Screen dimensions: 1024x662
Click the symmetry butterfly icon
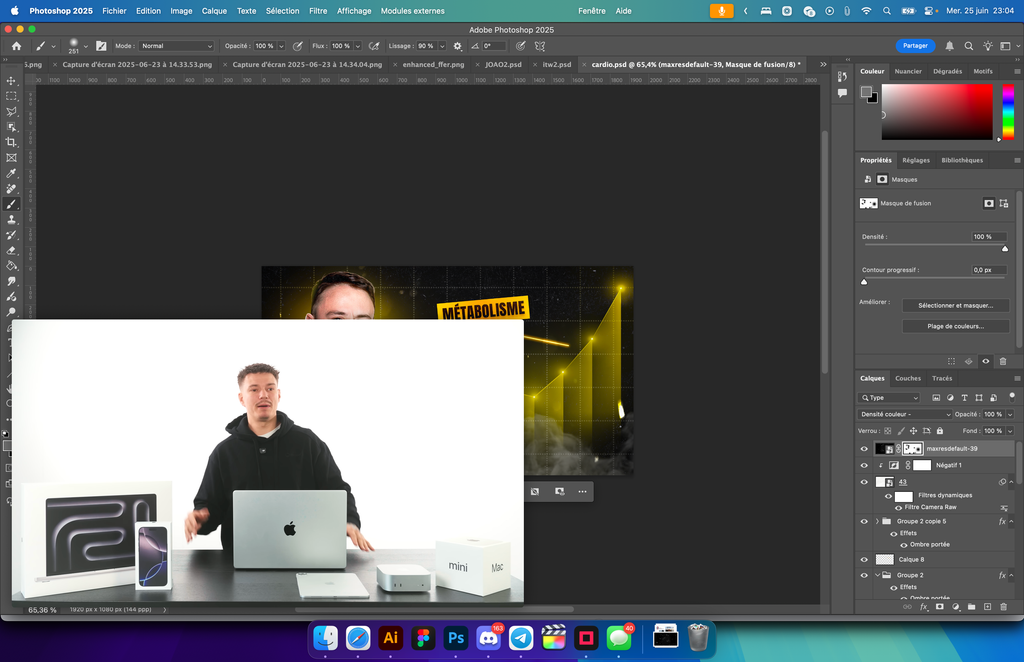539,46
